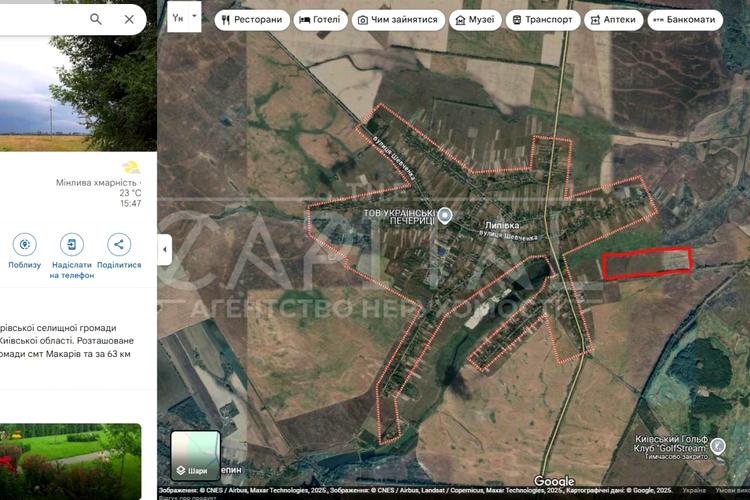Select the Чим зайнятися chip

398,20
